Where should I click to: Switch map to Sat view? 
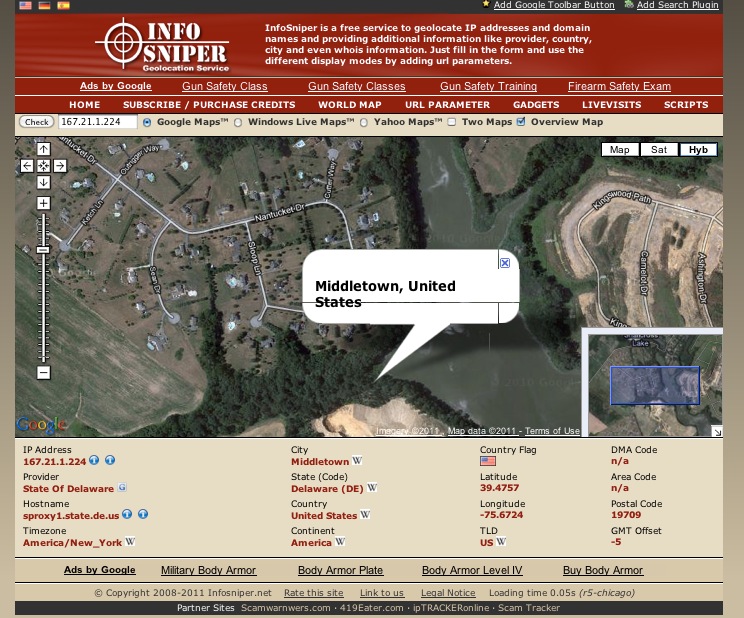659,150
